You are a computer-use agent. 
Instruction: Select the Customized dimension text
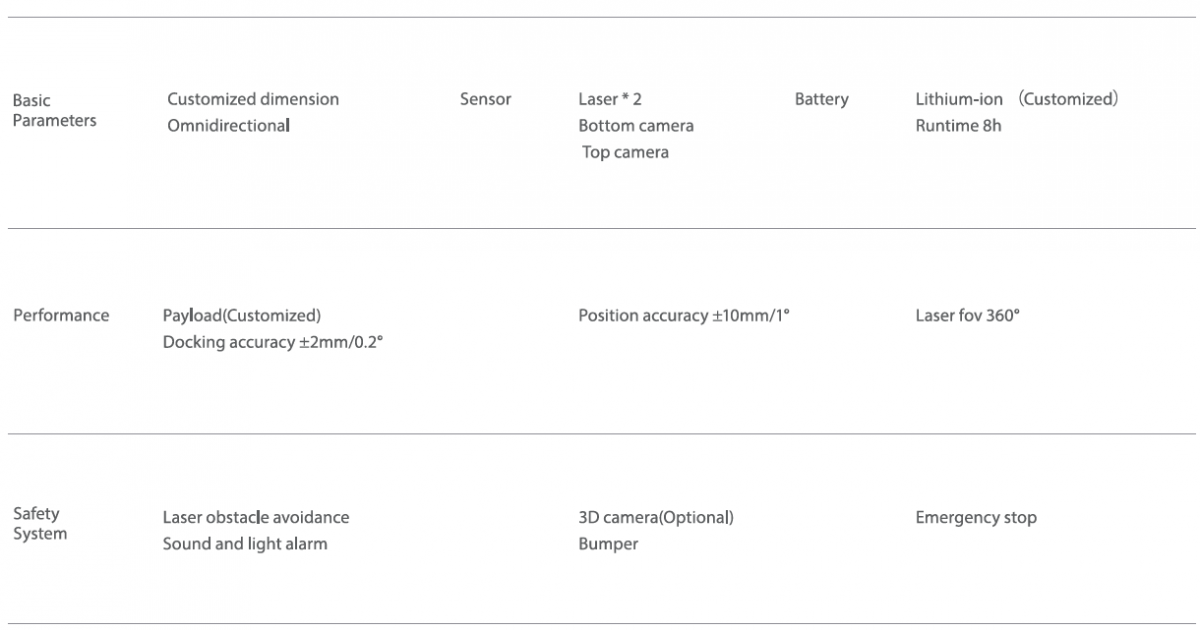pyautogui.click(x=253, y=99)
